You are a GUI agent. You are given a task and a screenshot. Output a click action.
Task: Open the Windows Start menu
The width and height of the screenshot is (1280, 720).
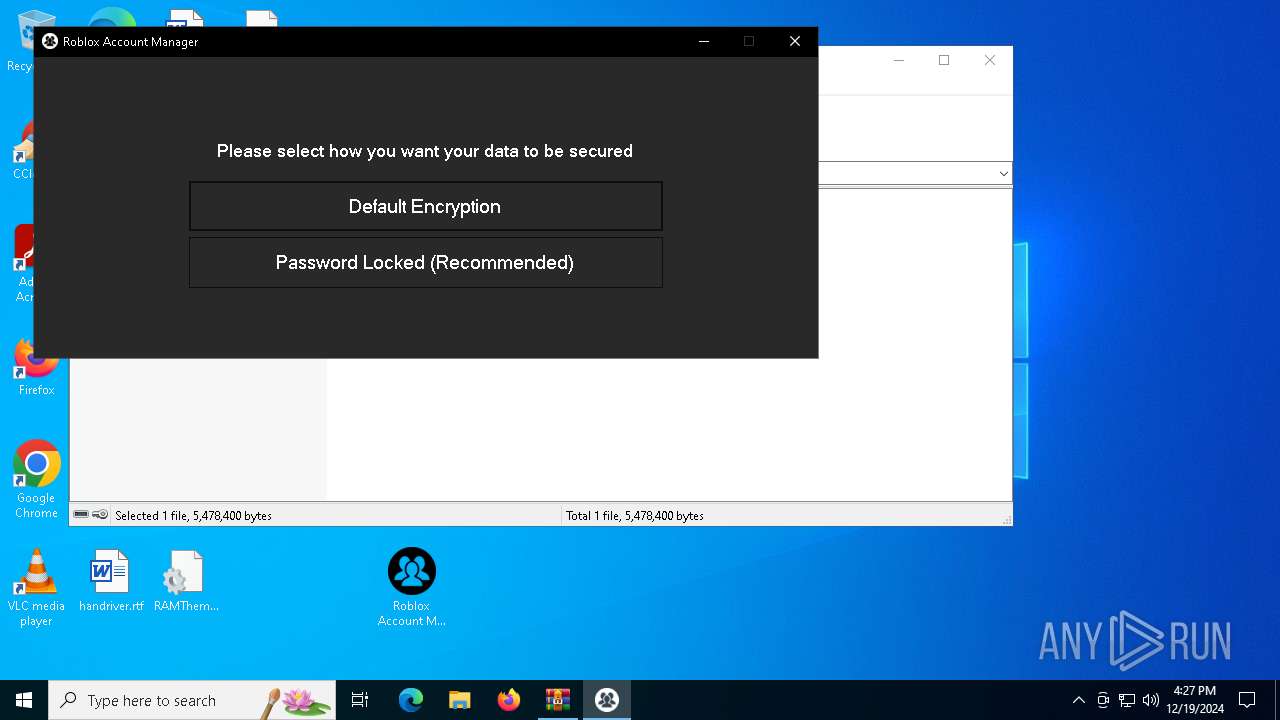24,700
